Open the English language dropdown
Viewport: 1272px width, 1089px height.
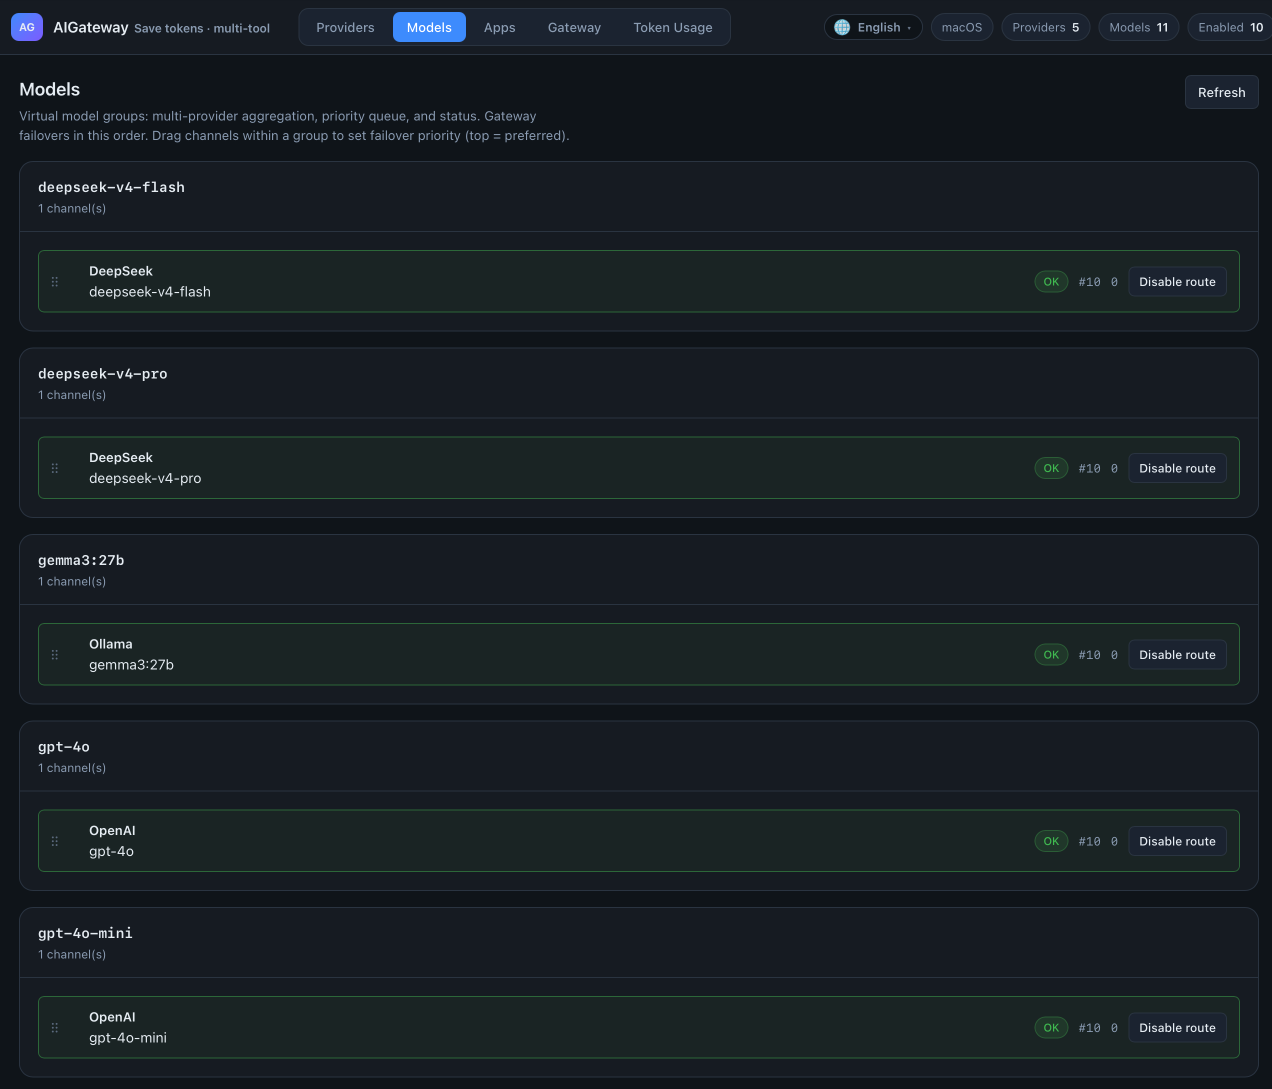873,27
